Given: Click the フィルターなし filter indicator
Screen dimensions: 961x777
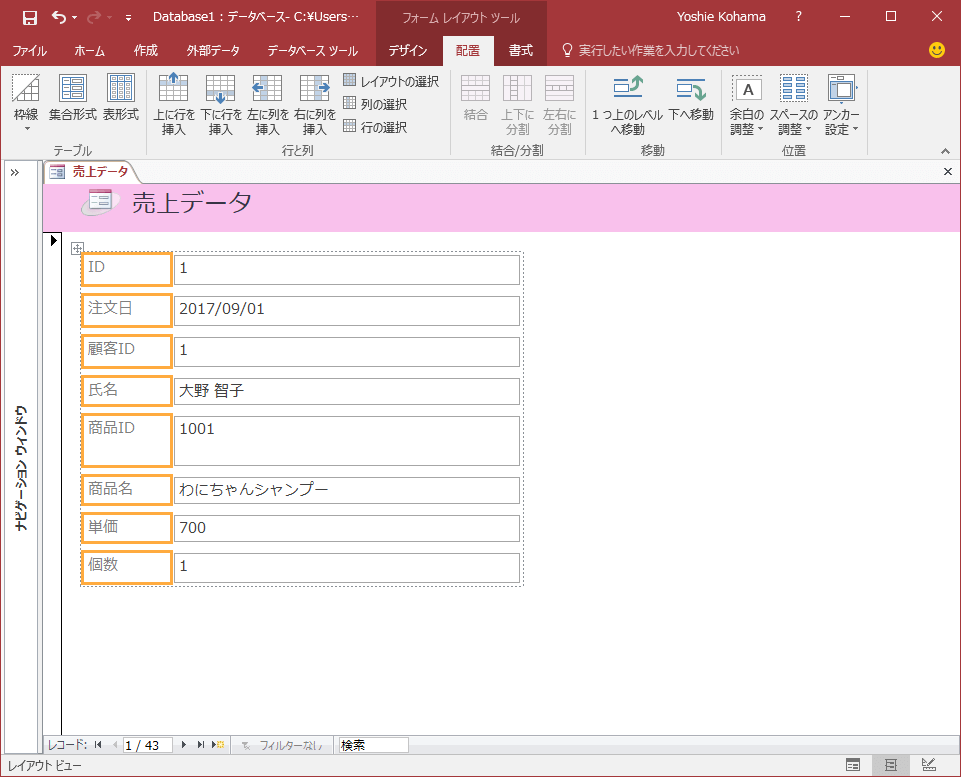Looking at the screenshot, I should tap(282, 745).
